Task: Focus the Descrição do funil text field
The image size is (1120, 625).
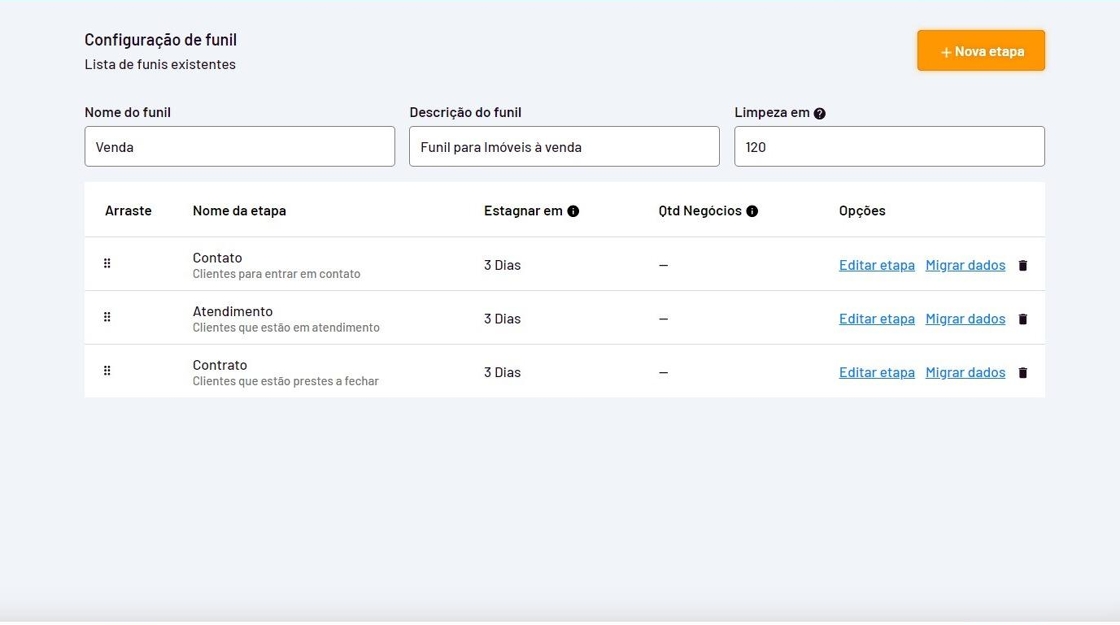Action: [x=564, y=147]
